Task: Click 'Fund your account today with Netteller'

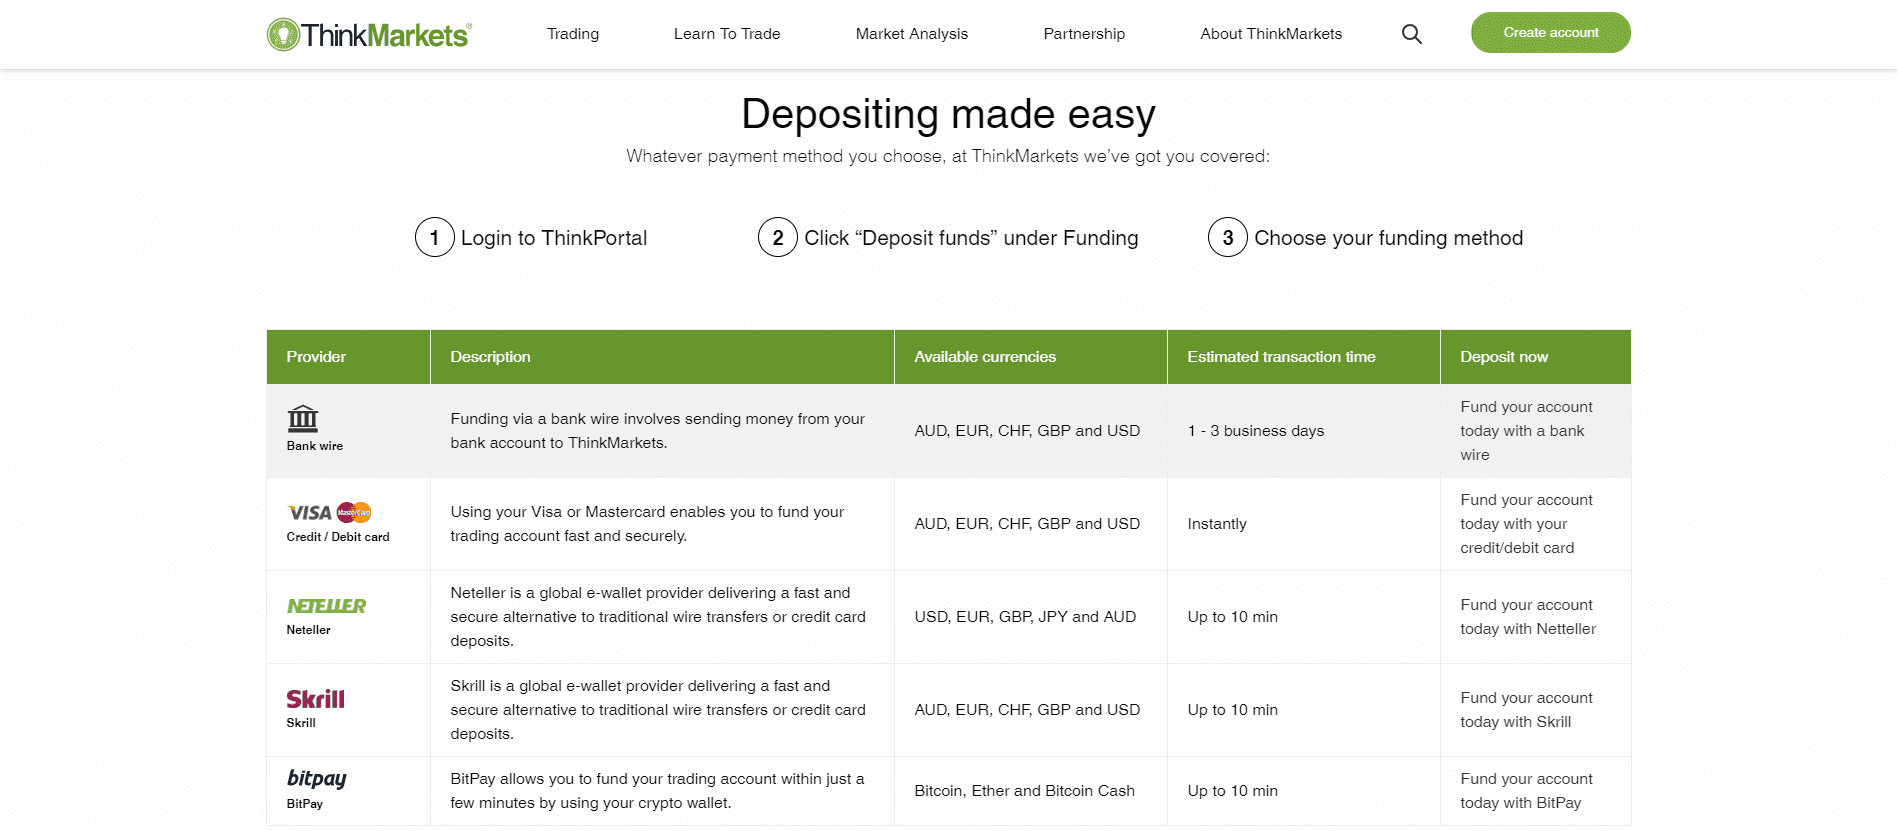Action: pyautogui.click(x=1528, y=617)
